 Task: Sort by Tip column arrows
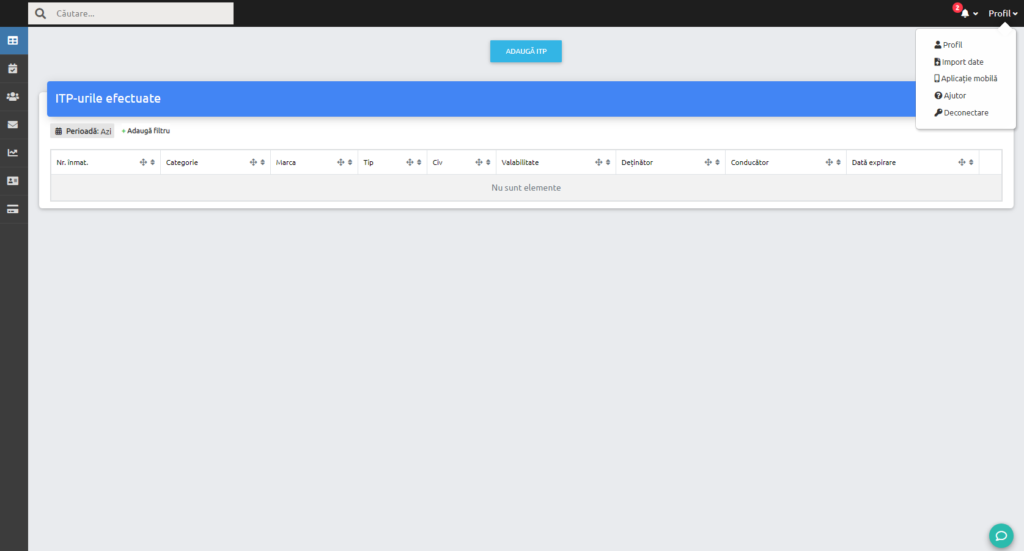tap(419, 163)
